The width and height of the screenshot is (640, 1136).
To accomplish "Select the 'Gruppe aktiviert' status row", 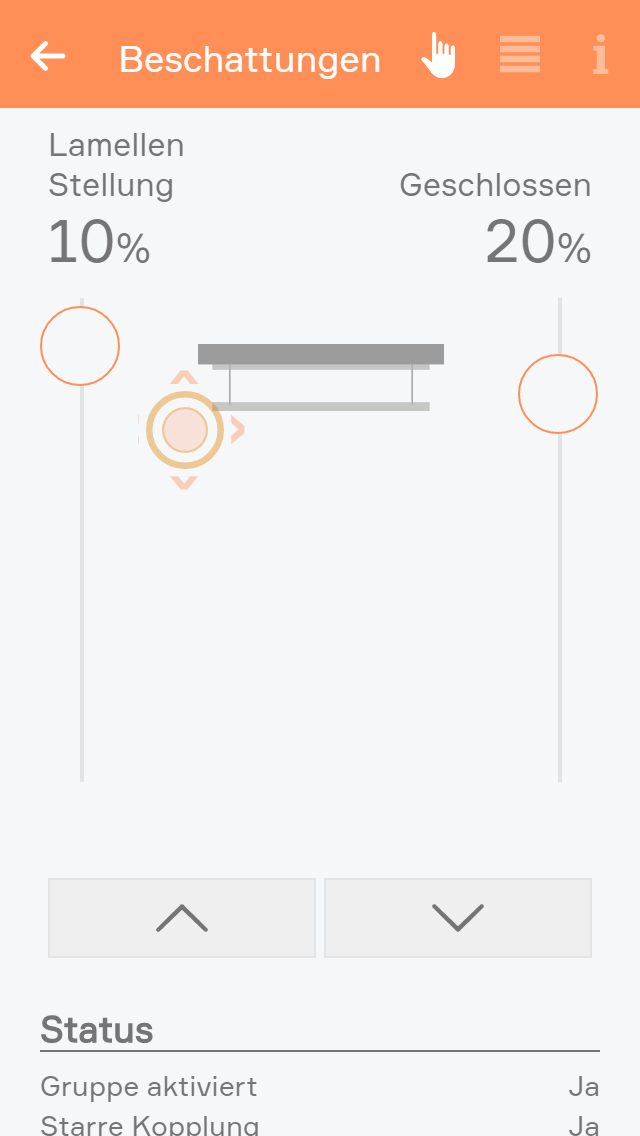I will 320,1086.
